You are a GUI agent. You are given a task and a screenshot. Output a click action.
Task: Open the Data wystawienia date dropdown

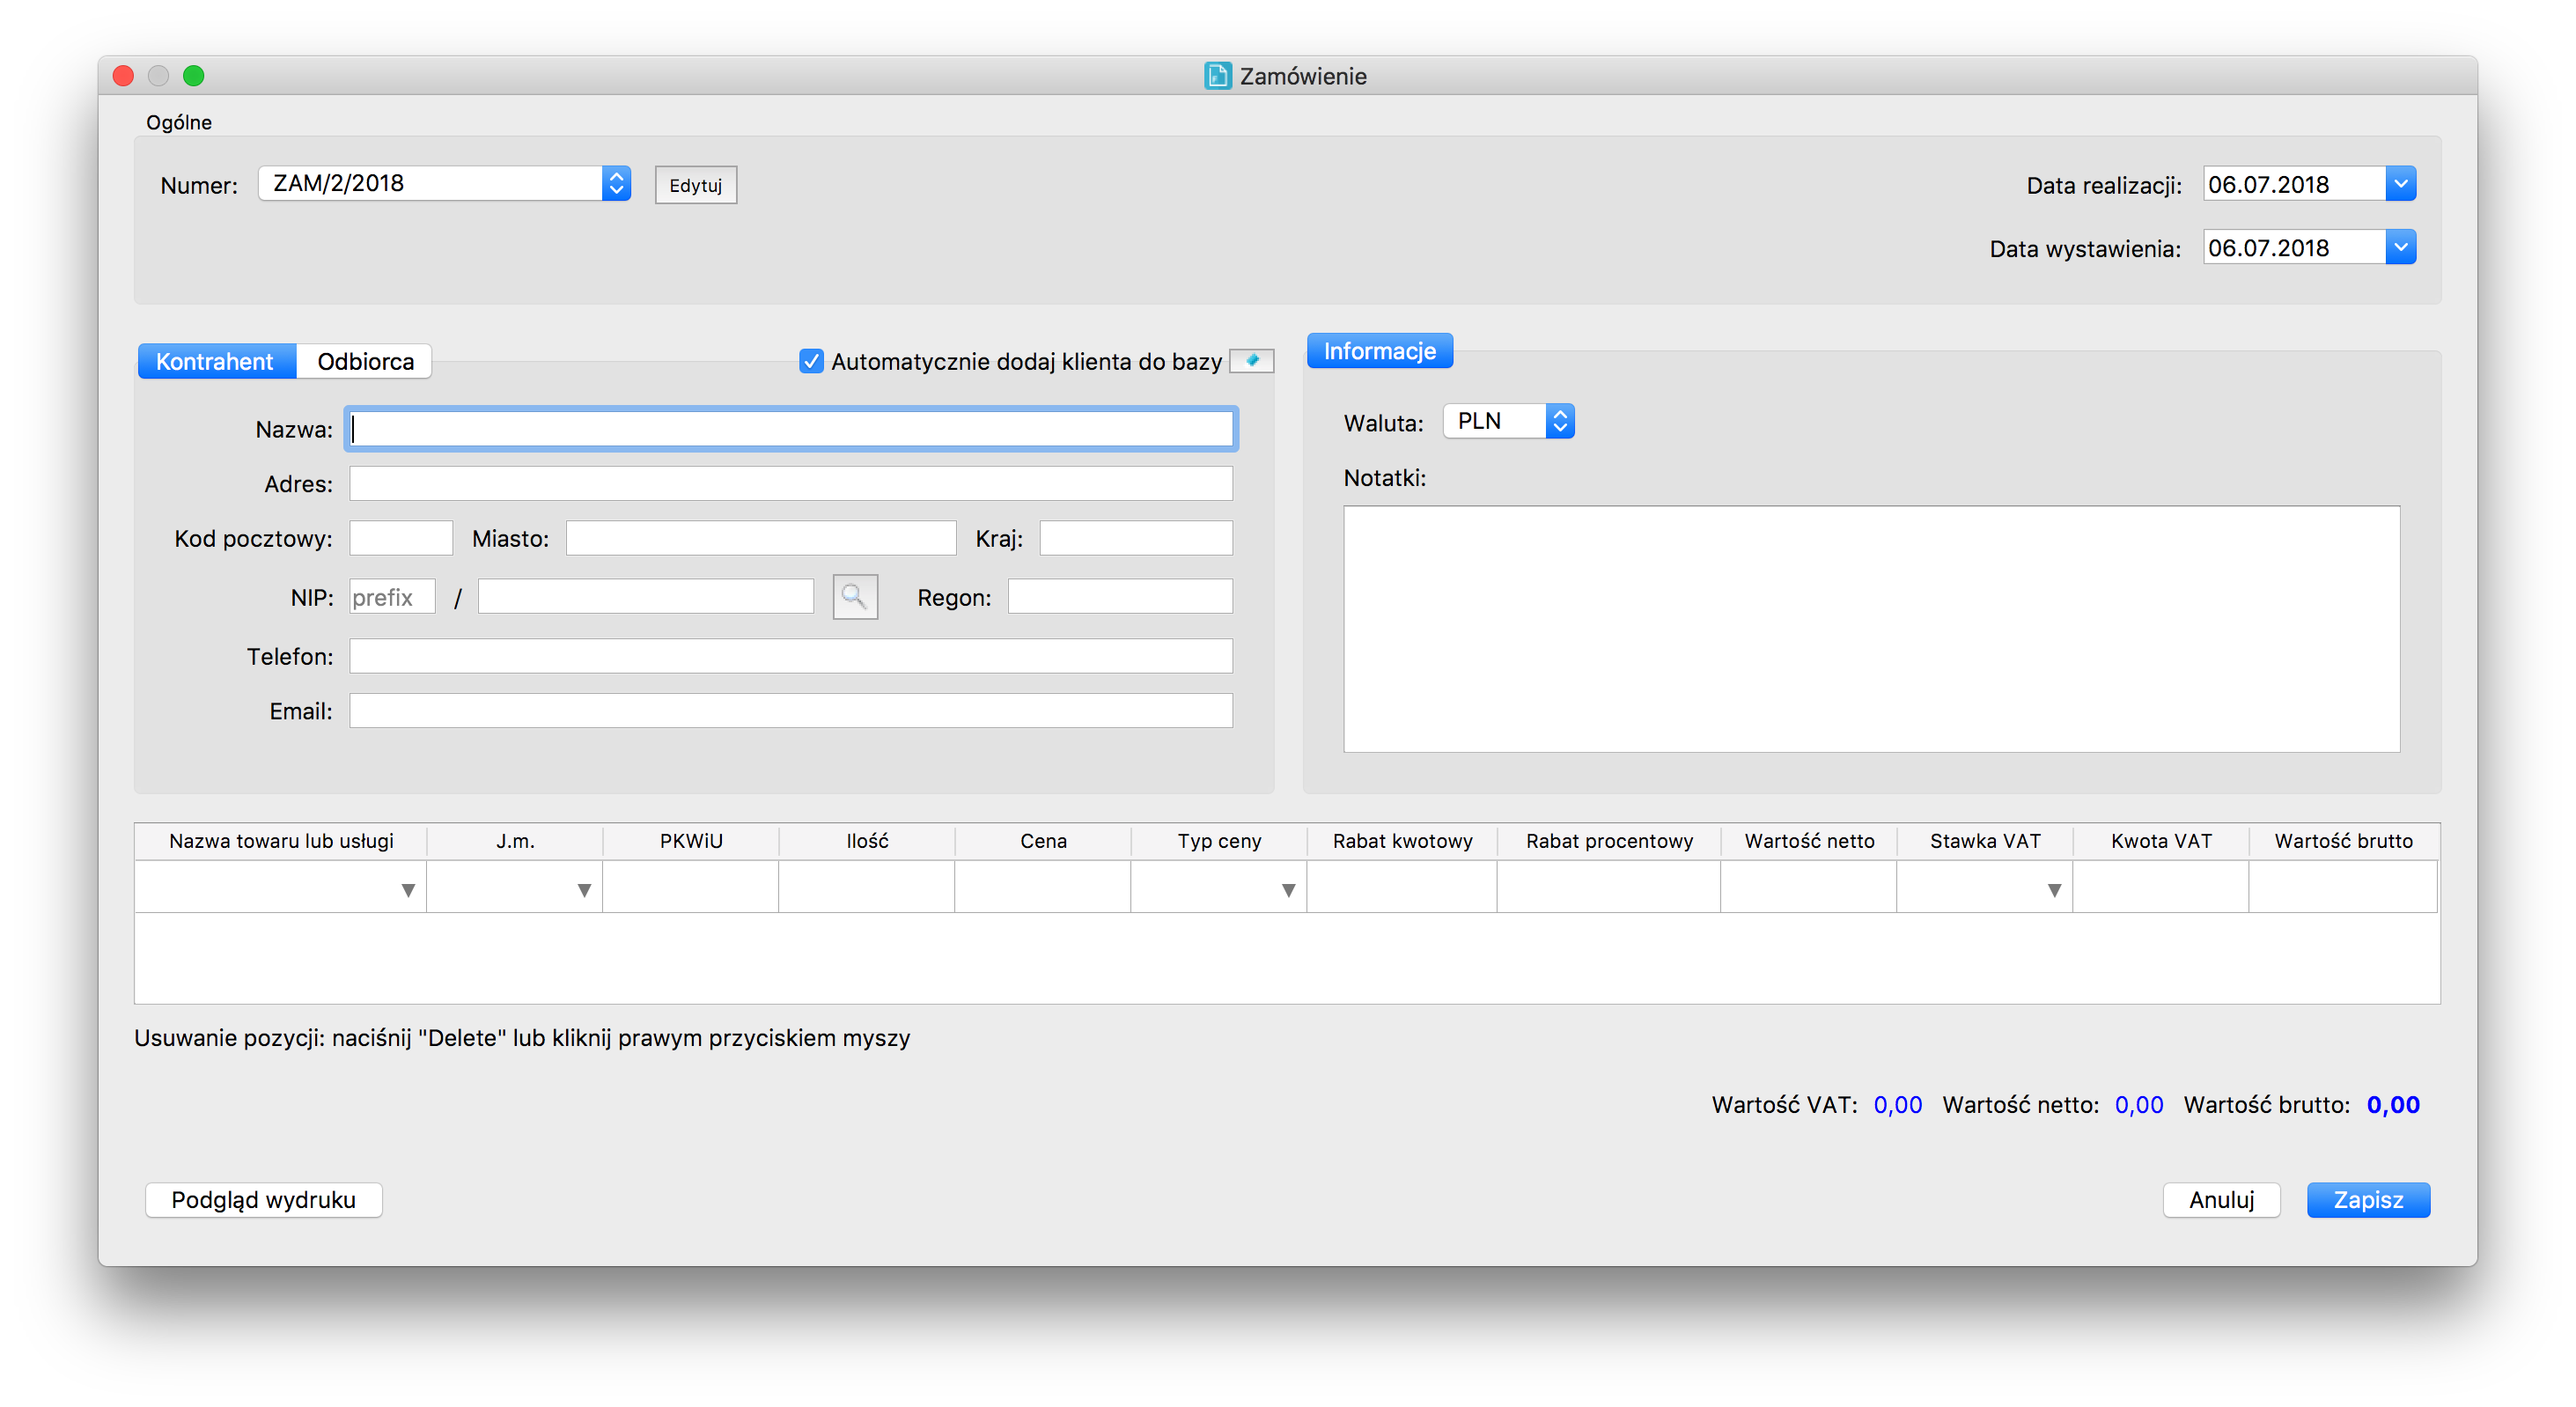(2400, 247)
